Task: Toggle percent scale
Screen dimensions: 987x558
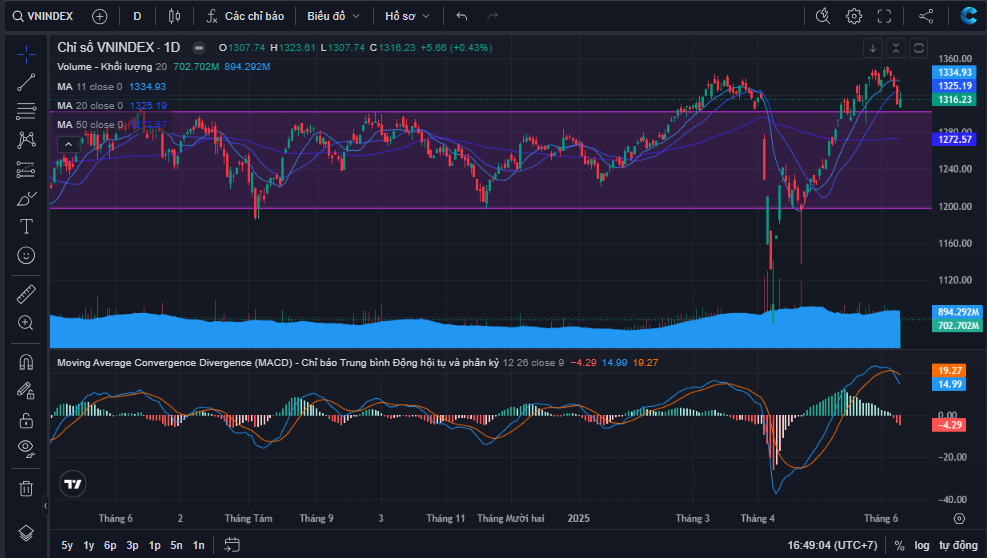Action: (900, 545)
